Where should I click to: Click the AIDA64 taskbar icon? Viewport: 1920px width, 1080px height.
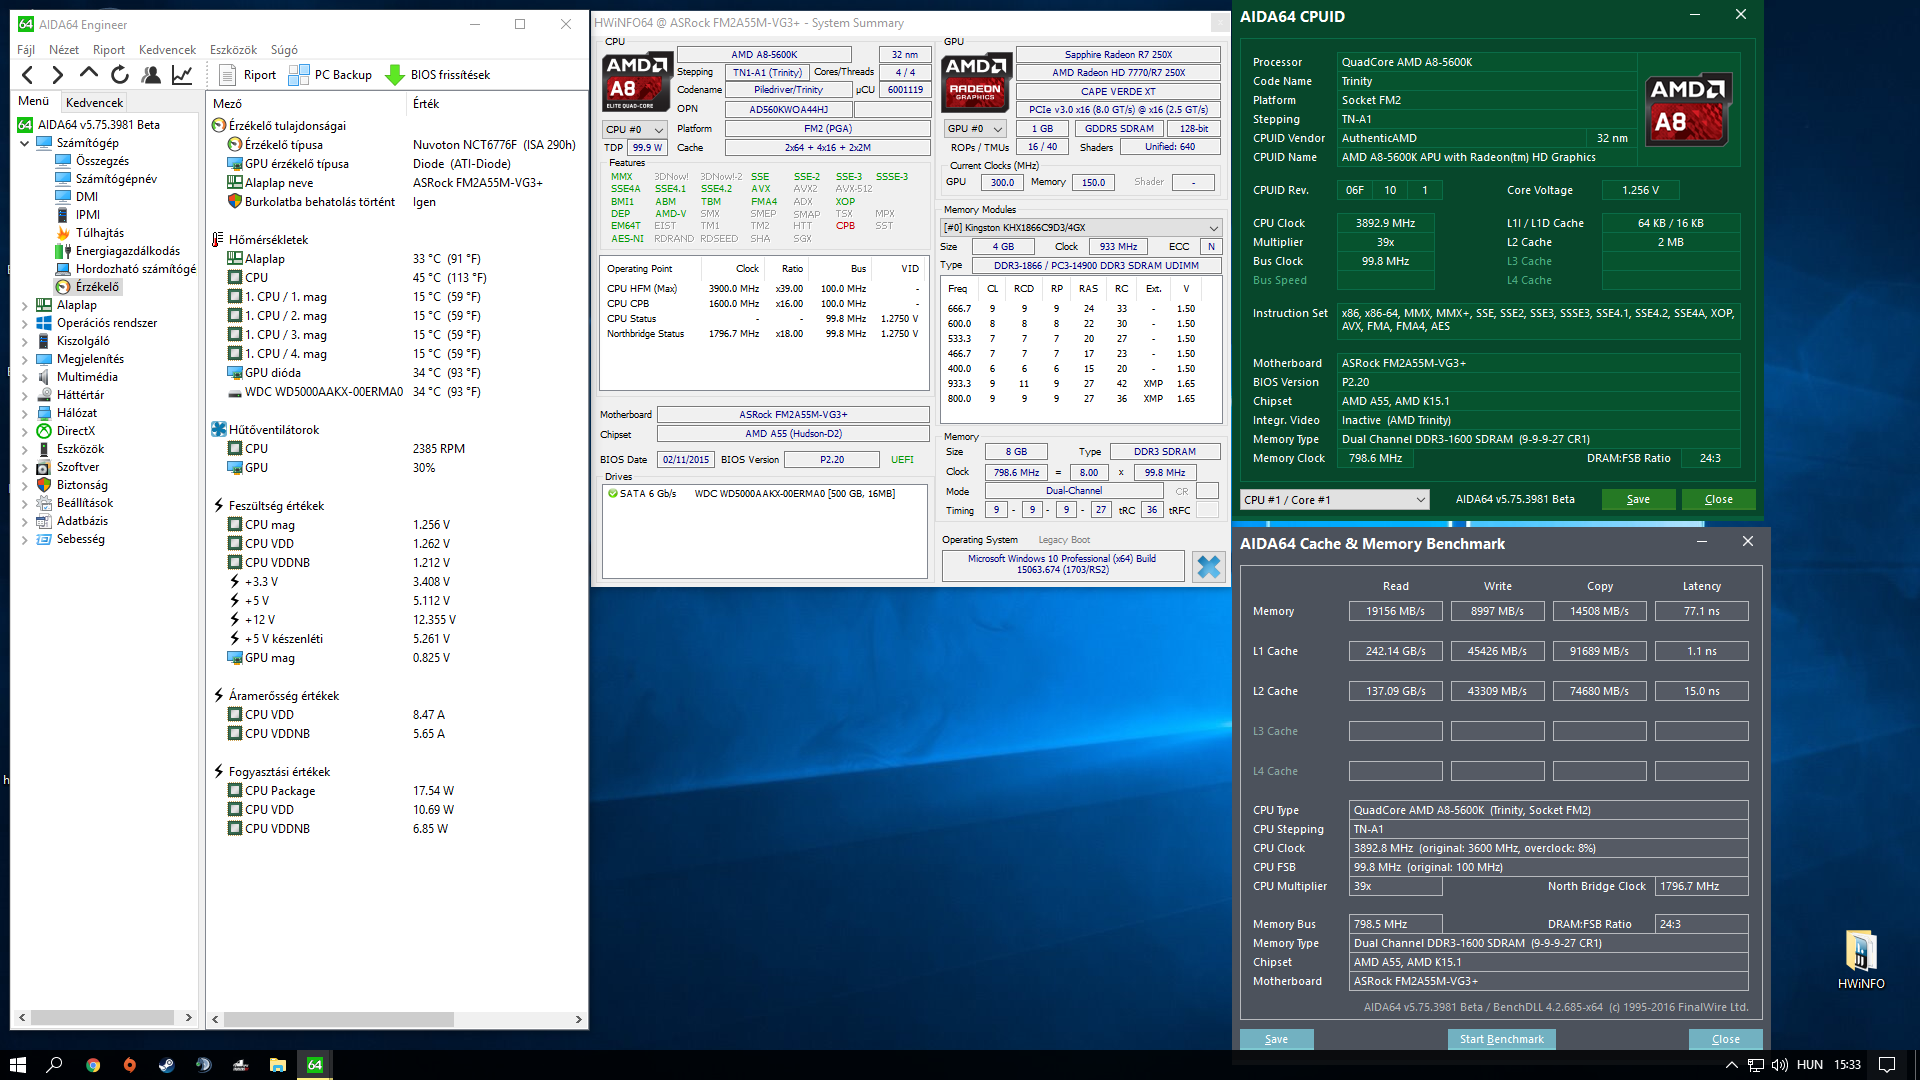pos(315,1065)
